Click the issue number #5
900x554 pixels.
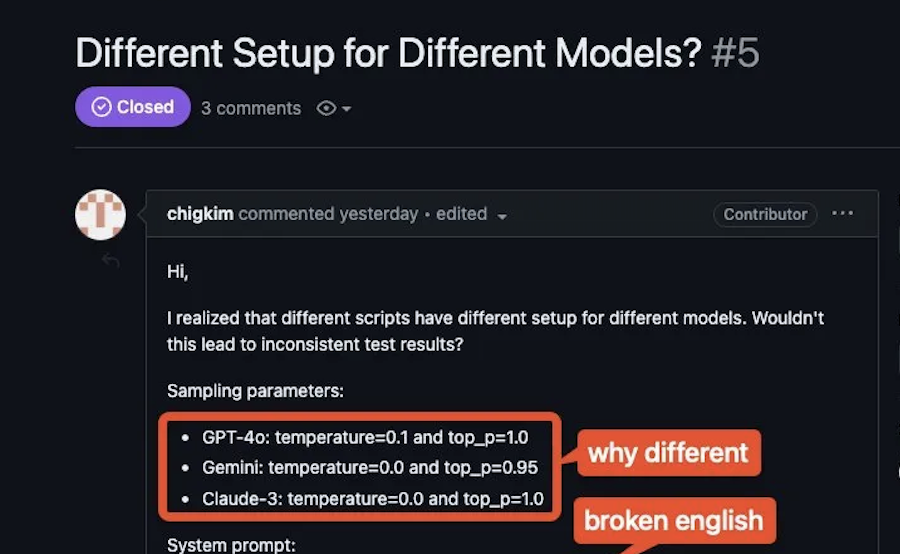click(734, 53)
